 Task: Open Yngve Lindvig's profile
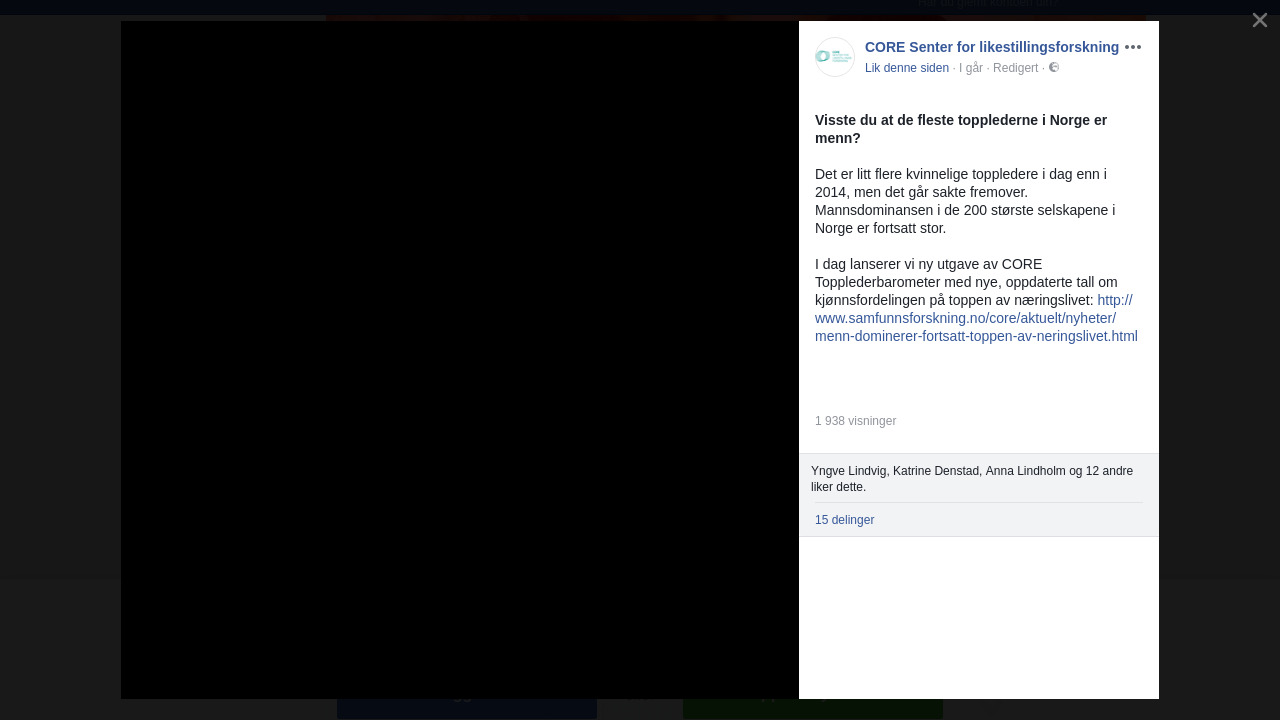[x=848, y=471]
